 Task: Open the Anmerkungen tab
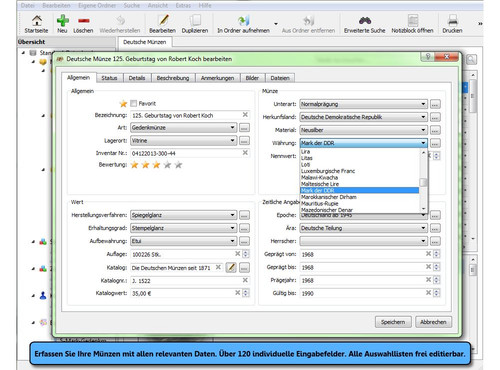point(217,78)
